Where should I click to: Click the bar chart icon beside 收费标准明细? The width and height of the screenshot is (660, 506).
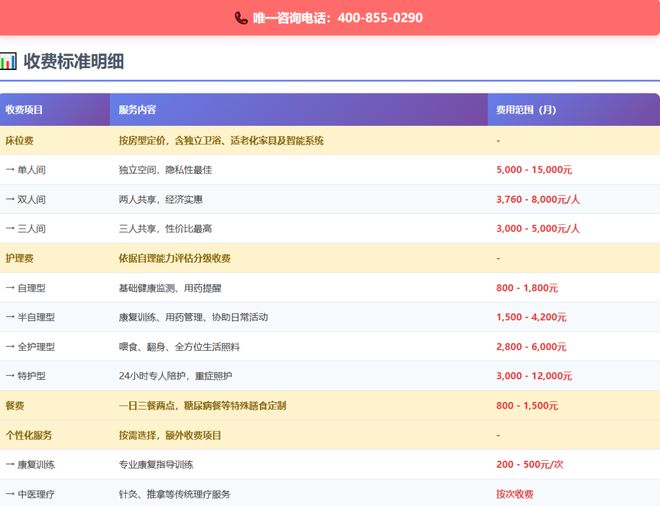[x=8, y=61]
